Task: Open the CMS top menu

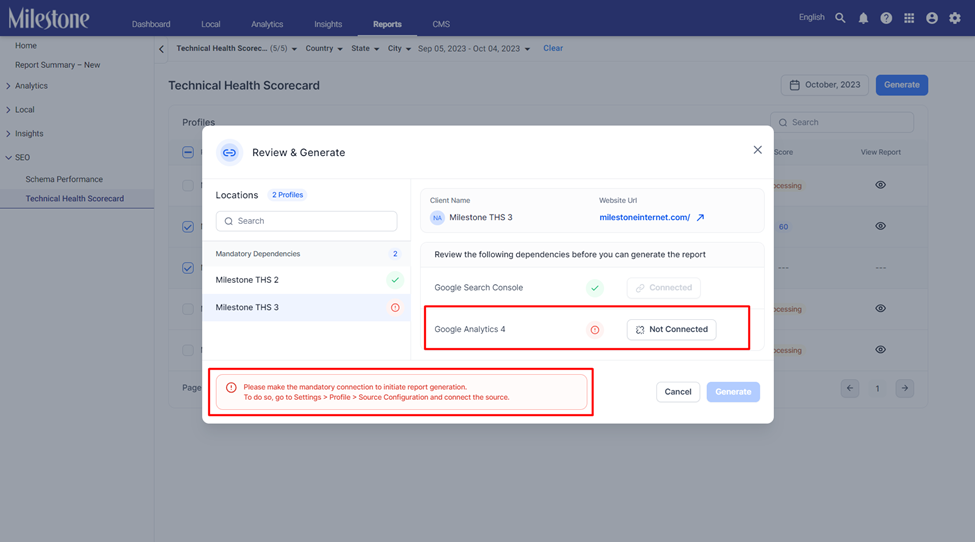Action: click(441, 24)
